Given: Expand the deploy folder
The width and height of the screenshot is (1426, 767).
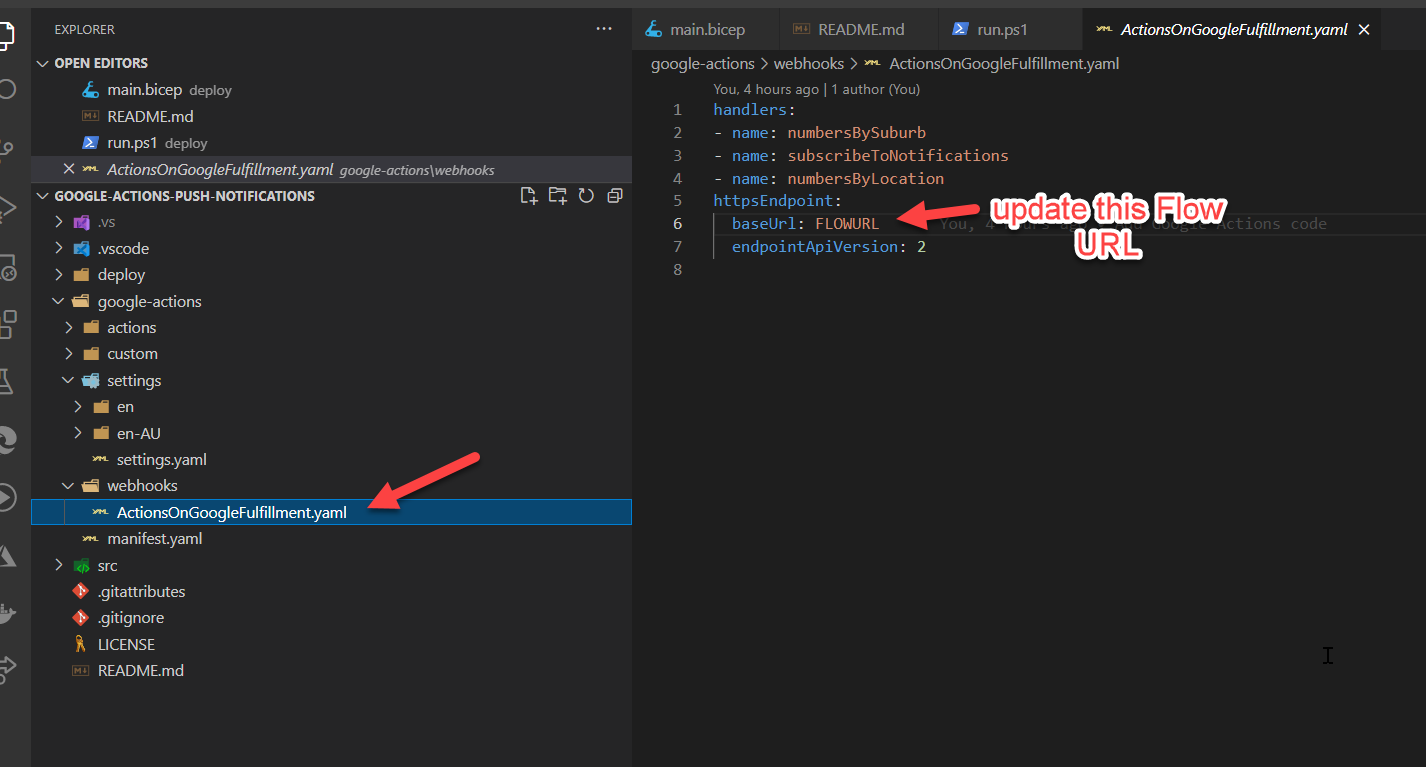Looking at the screenshot, I should (121, 275).
